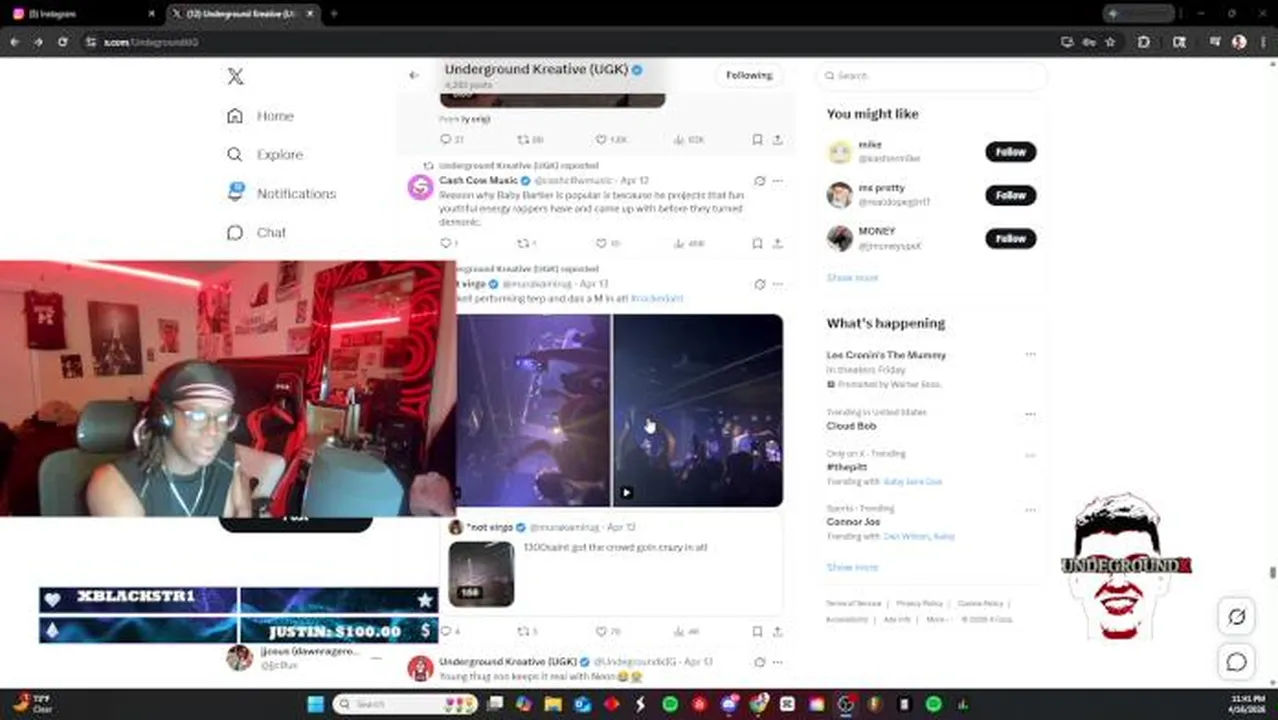This screenshot has width=1278, height=720.
Task: Click the Following button on profile header
Action: (749, 75)
